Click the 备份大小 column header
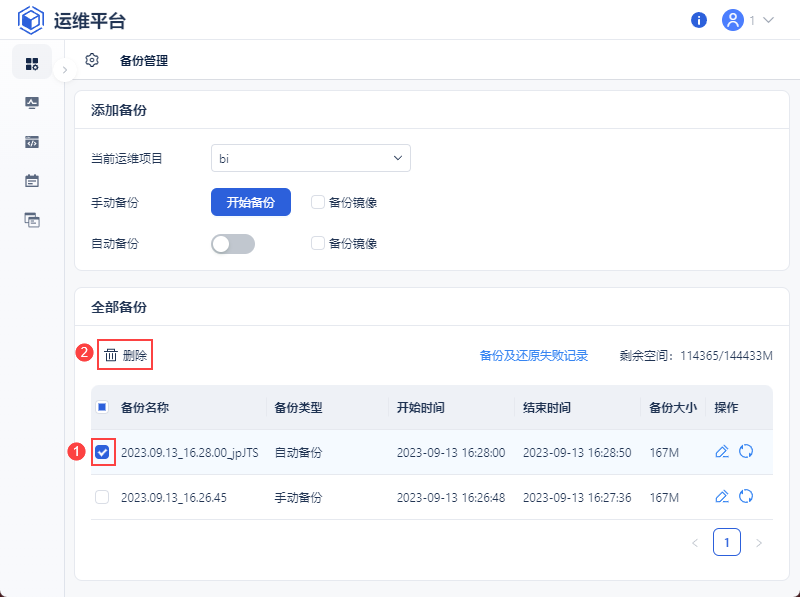800x597 pixels. (673, 407)
